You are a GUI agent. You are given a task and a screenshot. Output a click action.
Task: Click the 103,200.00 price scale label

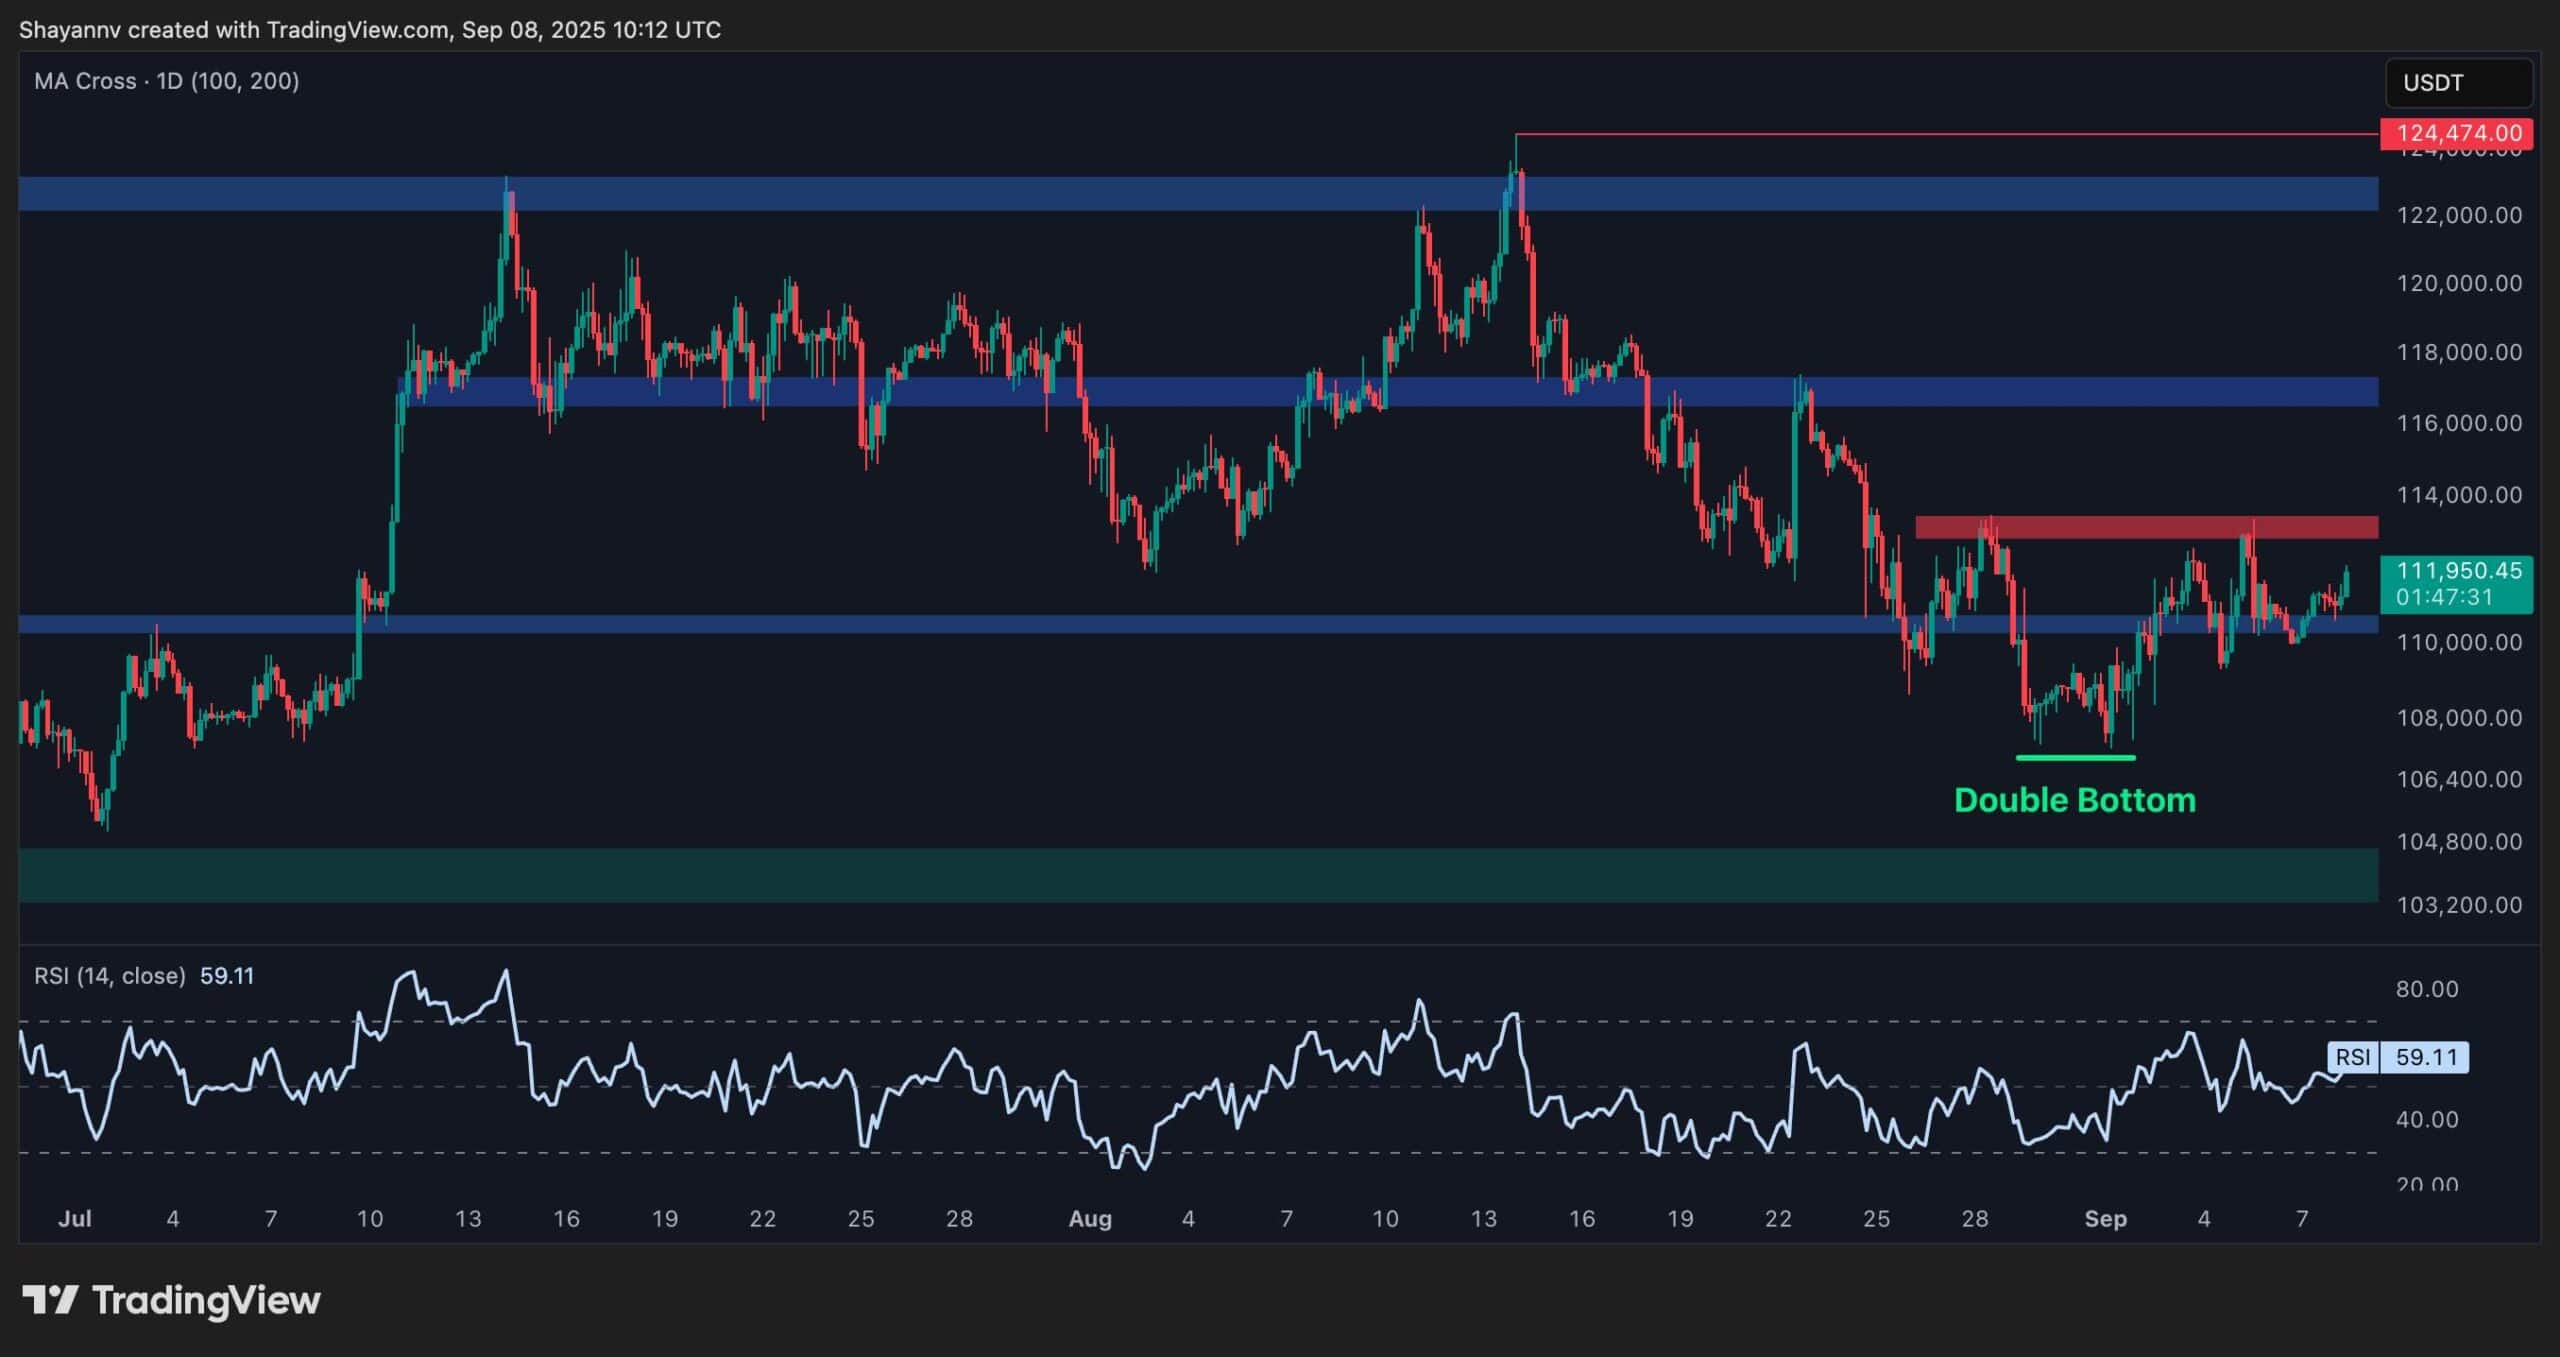coord(2458,905)
